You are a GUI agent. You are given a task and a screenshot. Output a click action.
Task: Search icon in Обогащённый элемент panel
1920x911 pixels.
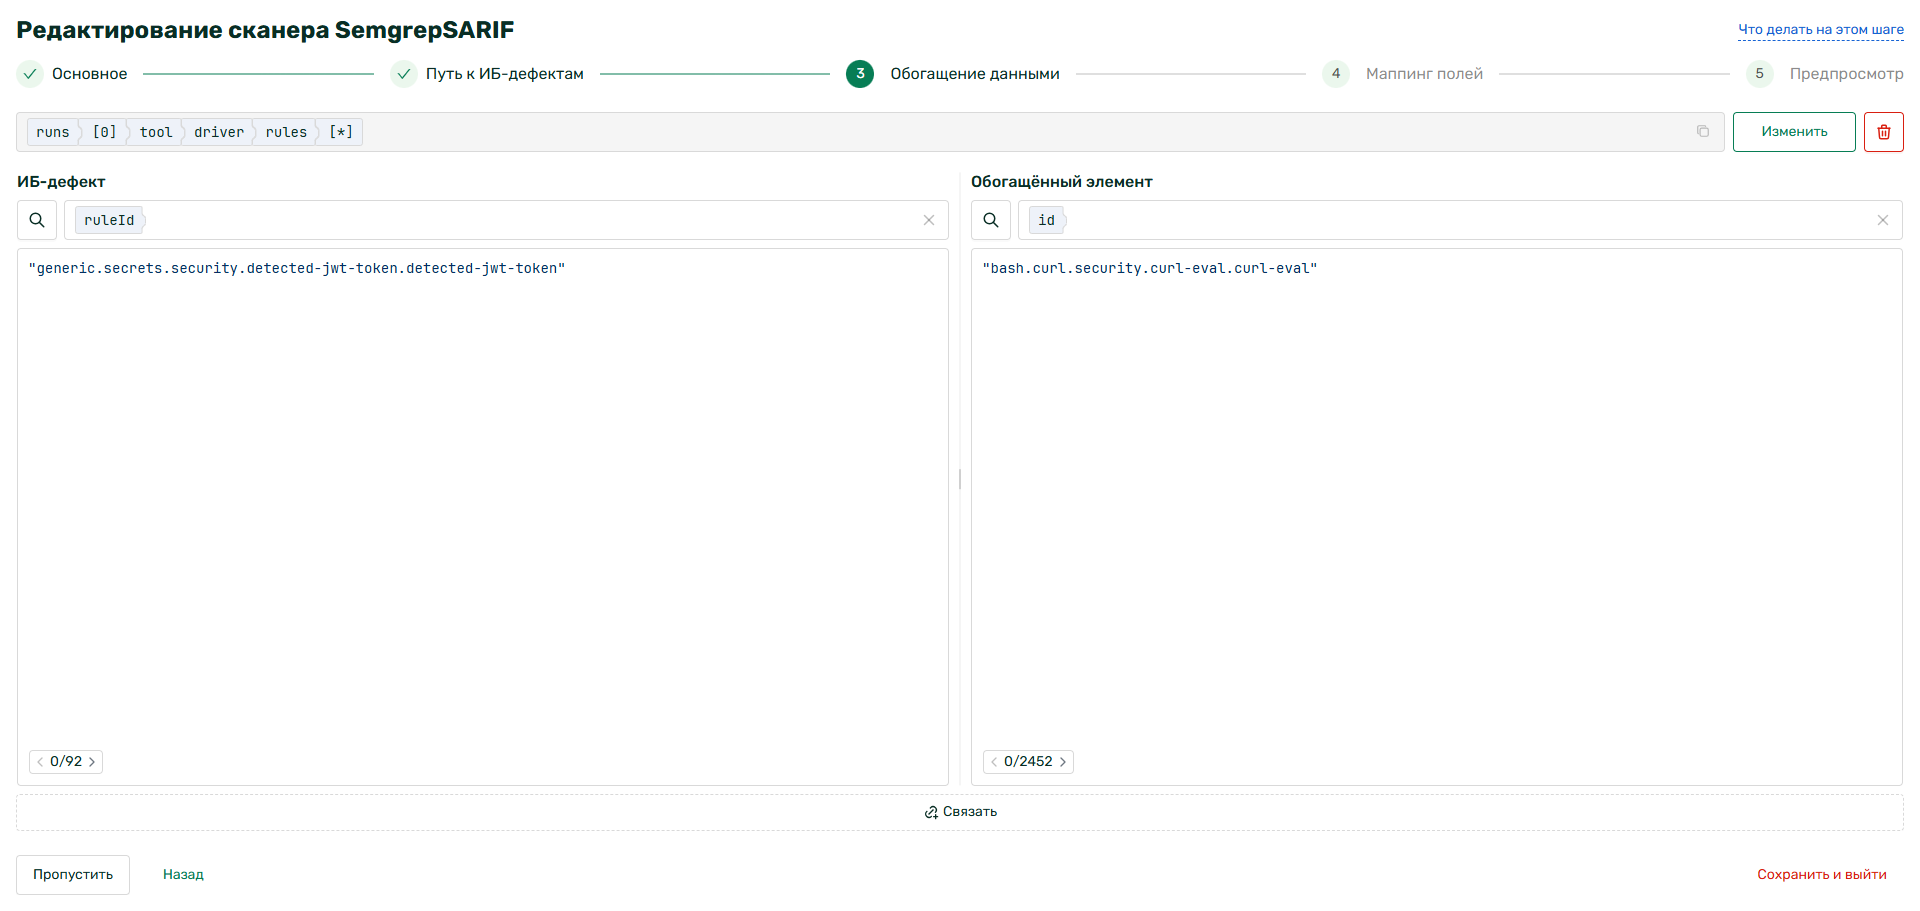991,220
